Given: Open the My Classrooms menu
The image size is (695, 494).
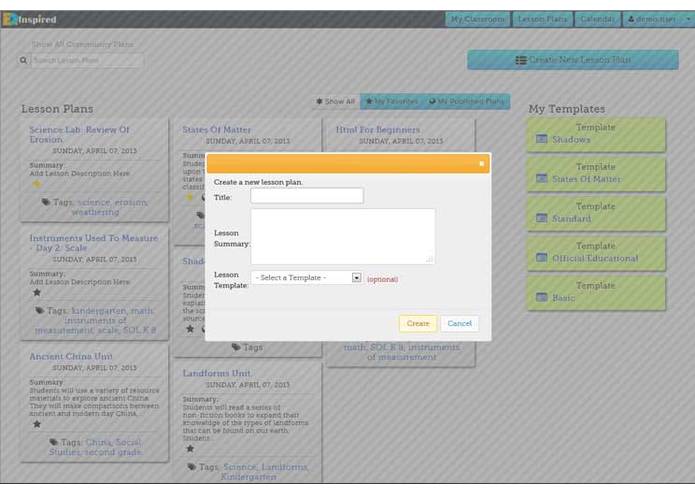Looking at the screenshot, I should tap(477, 19).
